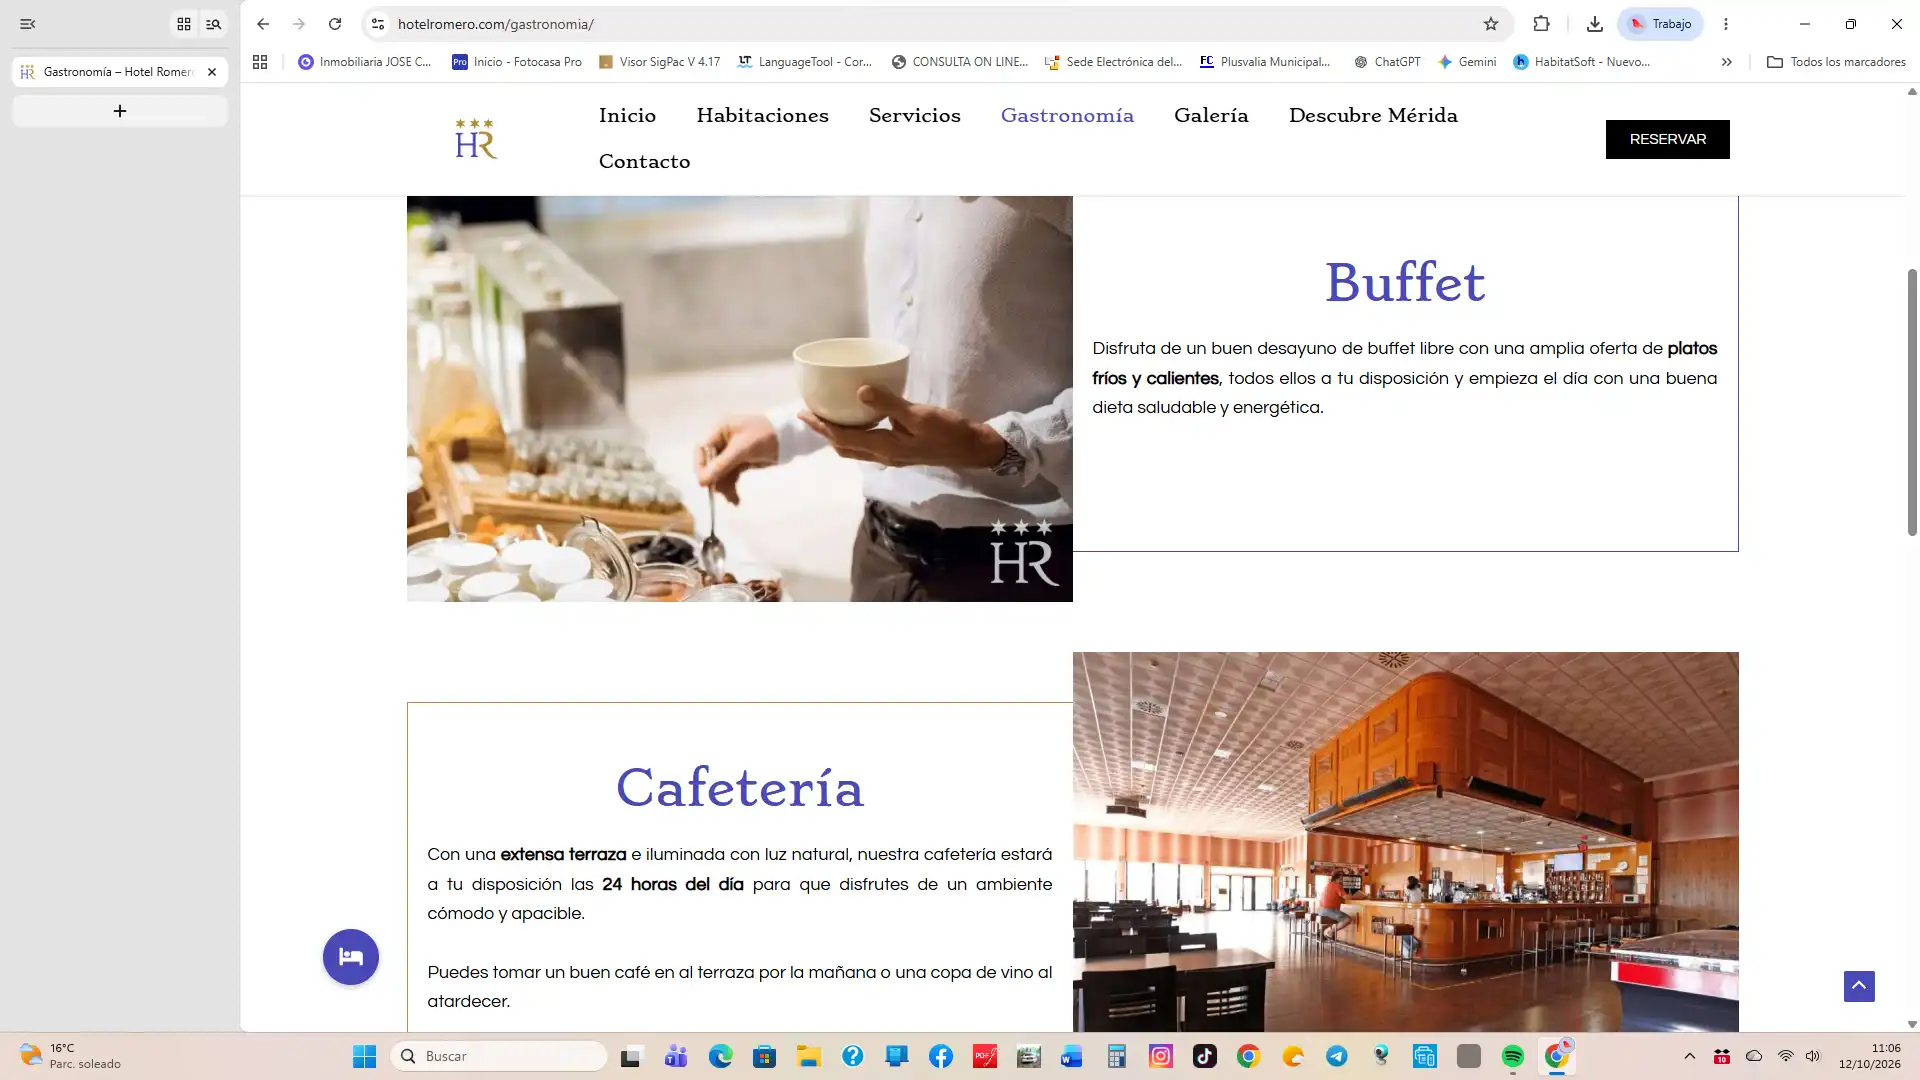Open the Servicios menu item

point(914,115)
